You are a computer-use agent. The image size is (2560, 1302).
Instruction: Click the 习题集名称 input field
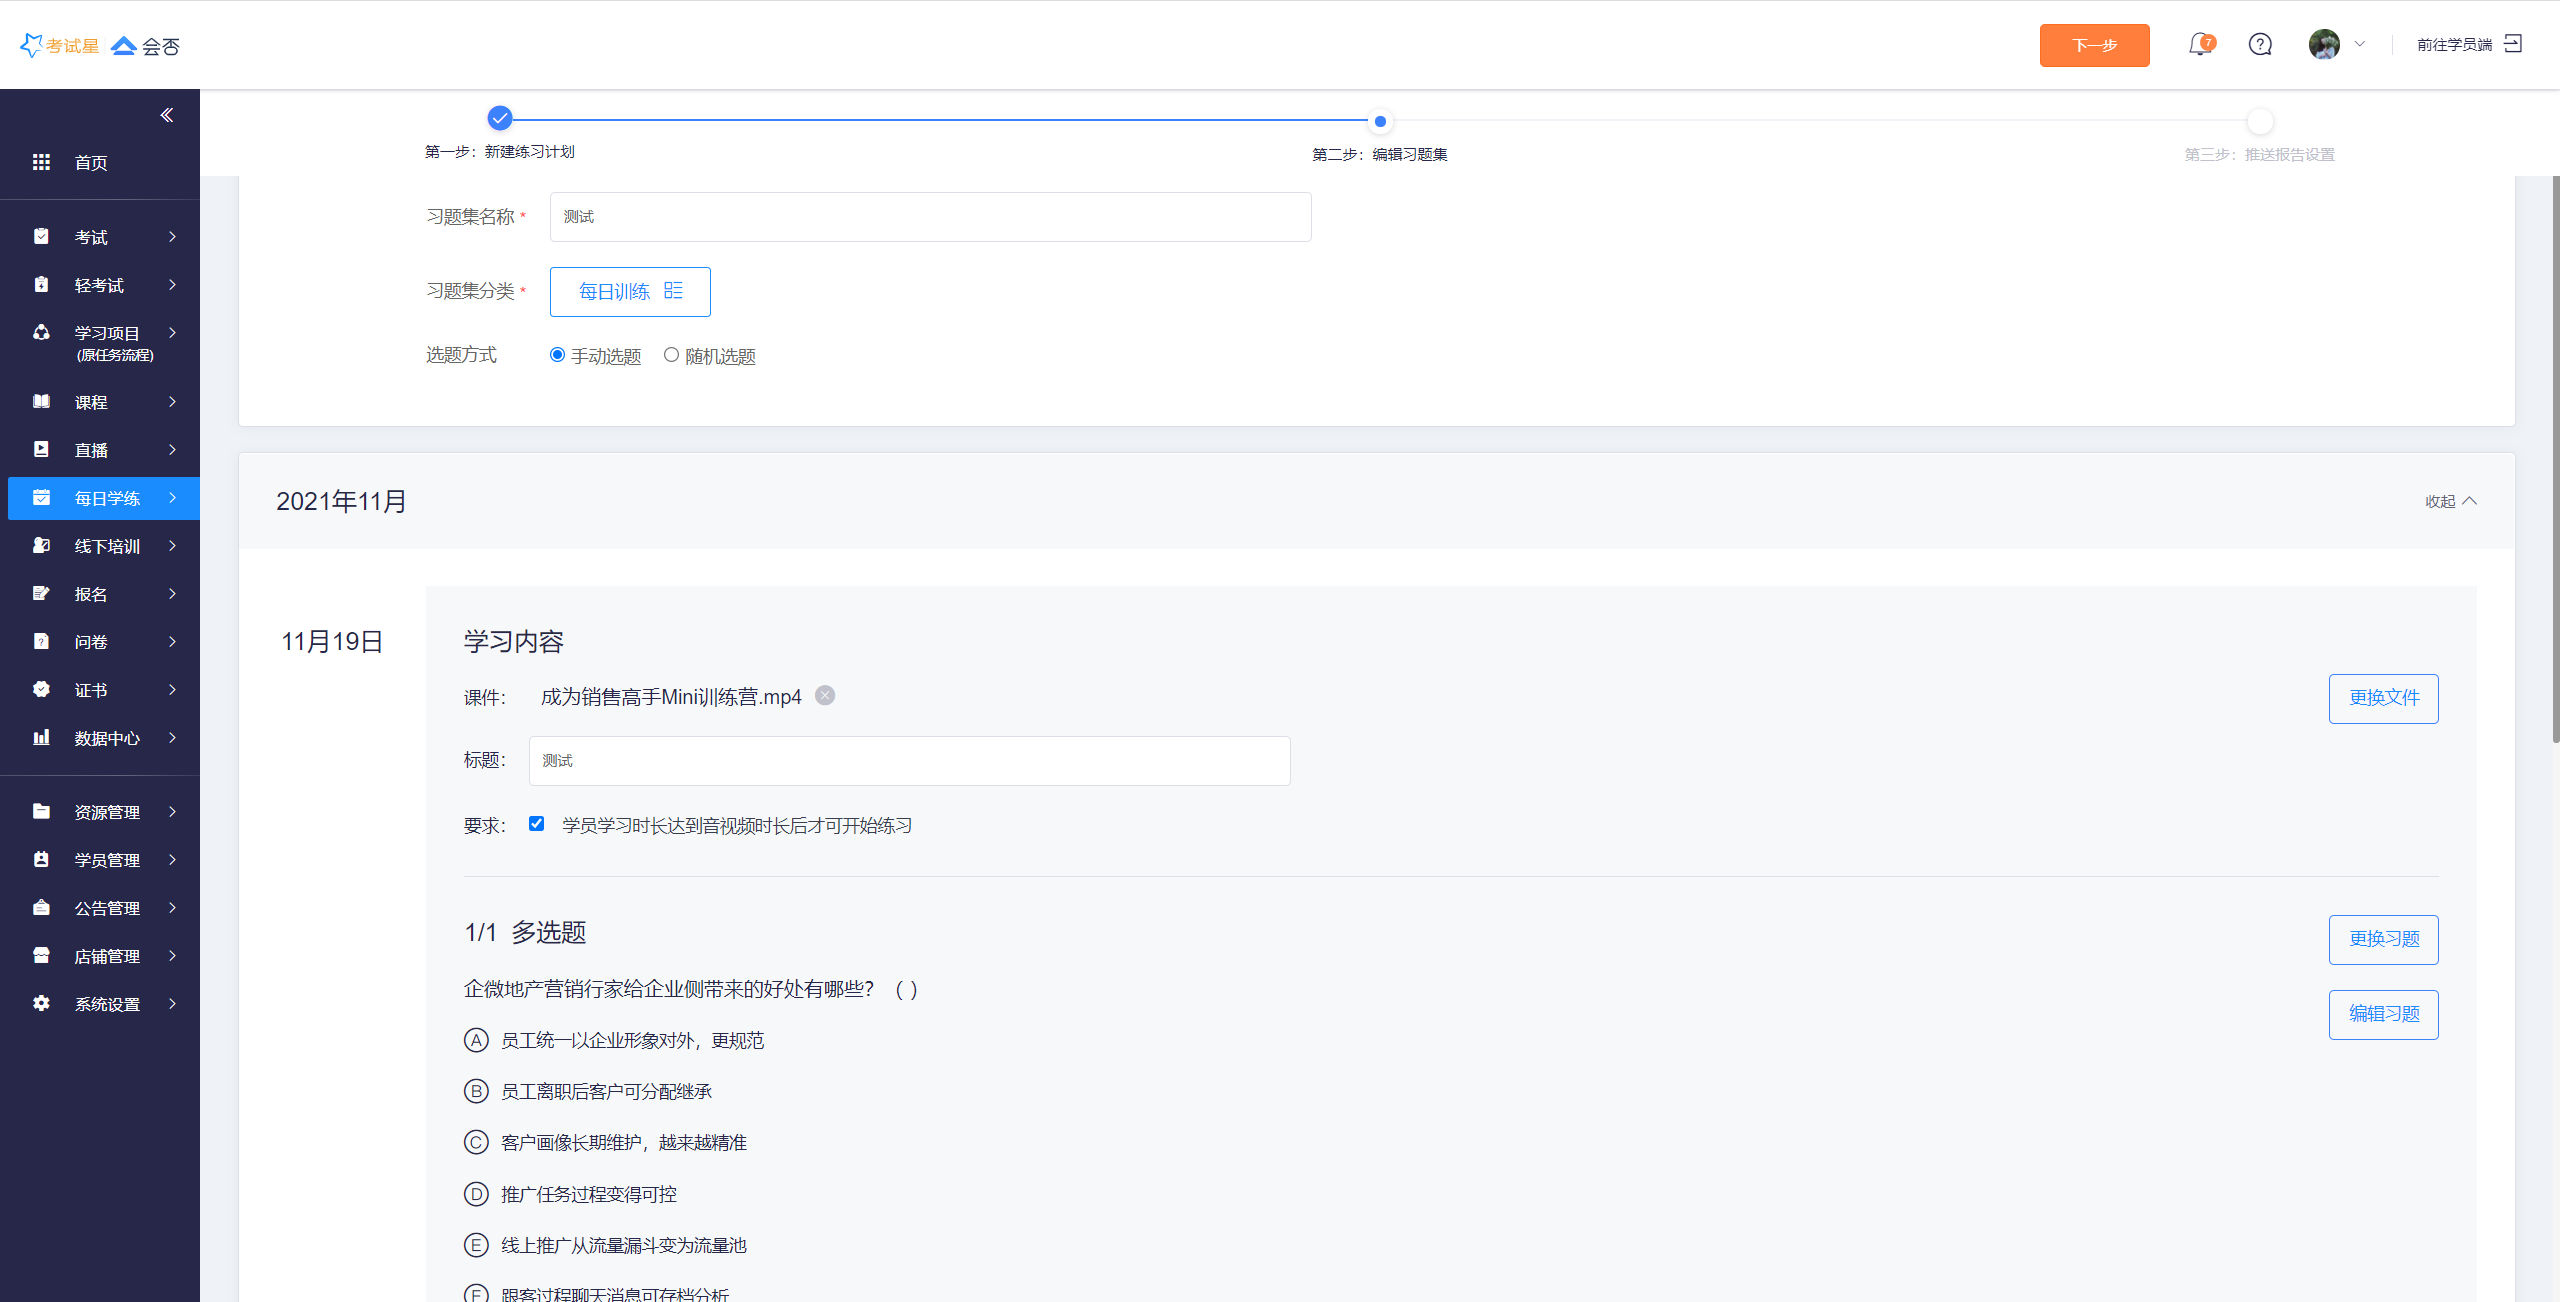[930, 217]
